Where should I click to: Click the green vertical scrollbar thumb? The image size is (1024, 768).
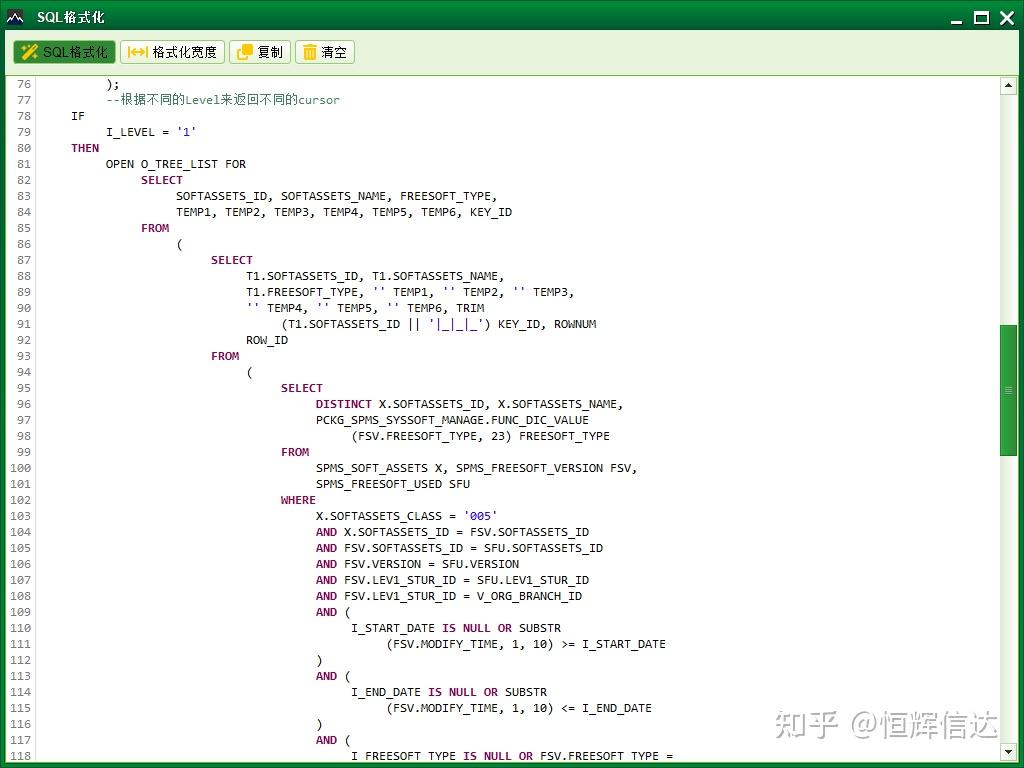[x=1008, y=390]
